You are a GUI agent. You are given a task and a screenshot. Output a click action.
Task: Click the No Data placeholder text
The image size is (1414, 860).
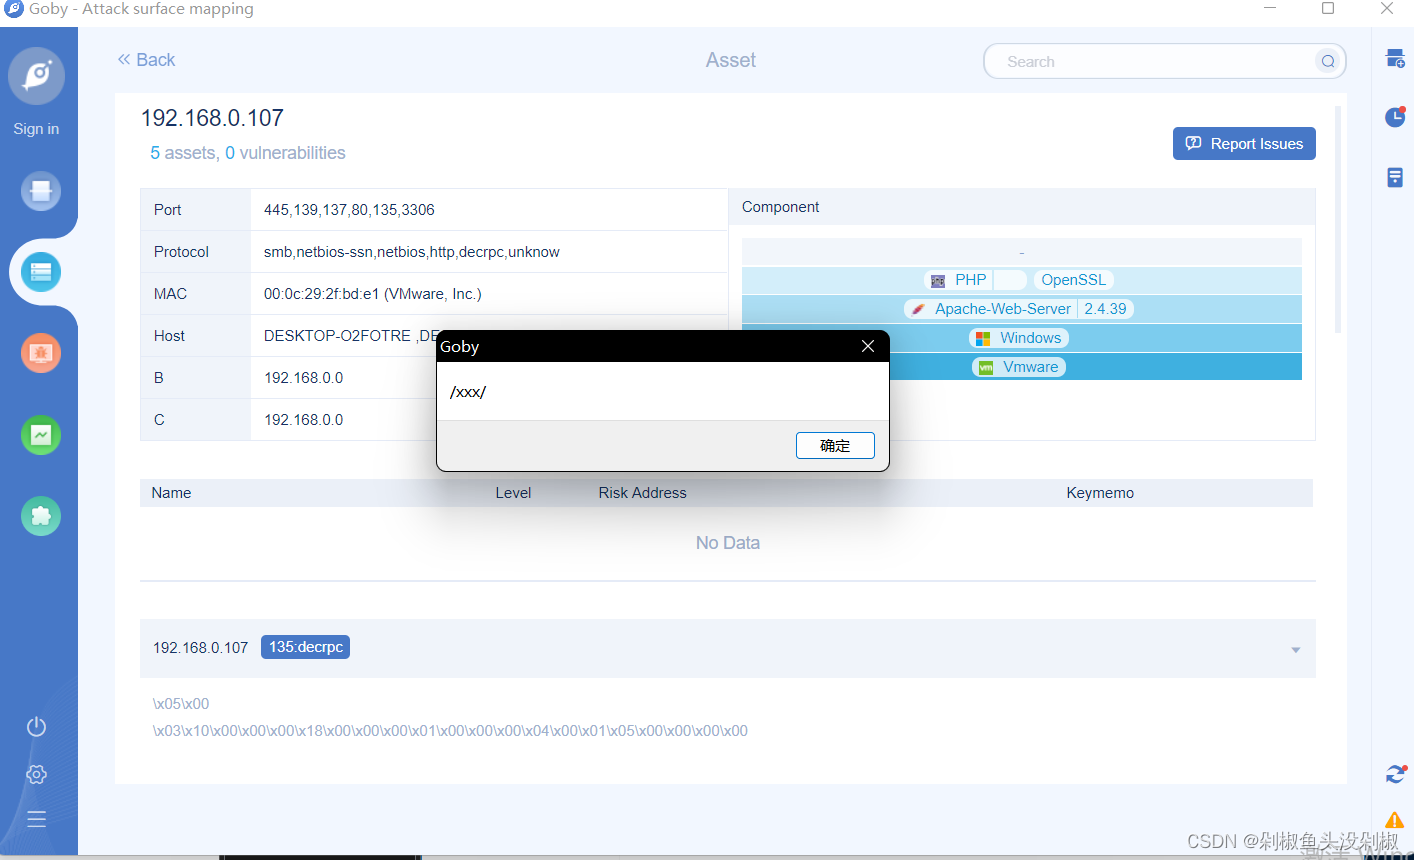[728, 543]
